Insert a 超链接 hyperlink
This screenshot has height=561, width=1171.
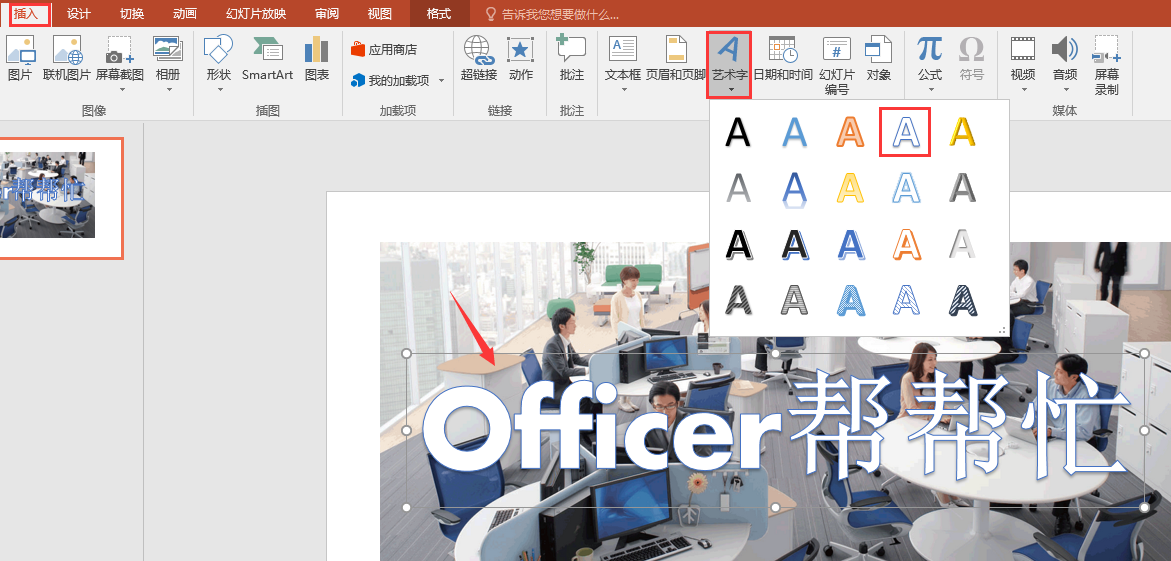pos(479,58)
